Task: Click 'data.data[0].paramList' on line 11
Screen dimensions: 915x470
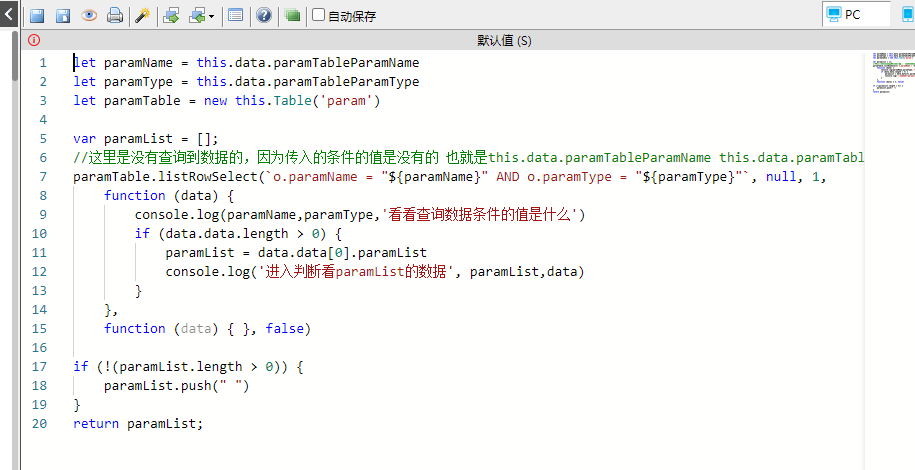Action: [x=343, y=252]
